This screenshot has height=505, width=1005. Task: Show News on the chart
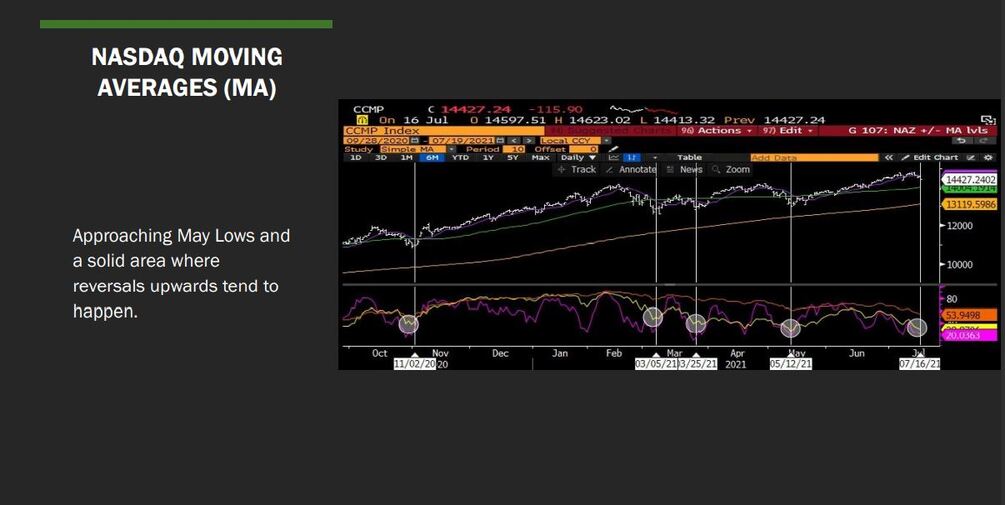pos(685,169)
